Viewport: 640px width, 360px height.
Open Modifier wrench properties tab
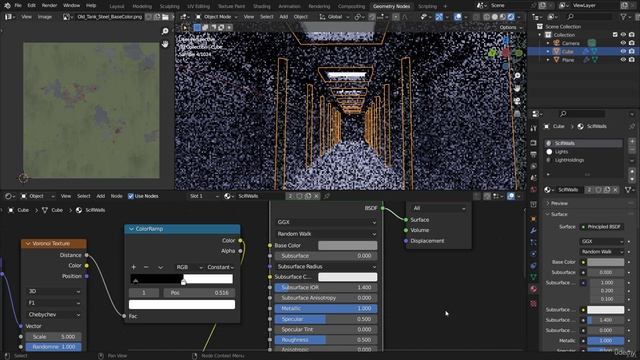[x=533, y=231]
